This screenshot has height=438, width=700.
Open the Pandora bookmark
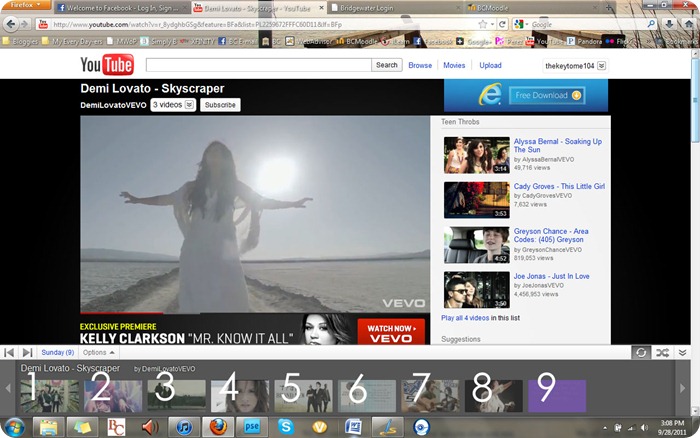tap(585, 41)
